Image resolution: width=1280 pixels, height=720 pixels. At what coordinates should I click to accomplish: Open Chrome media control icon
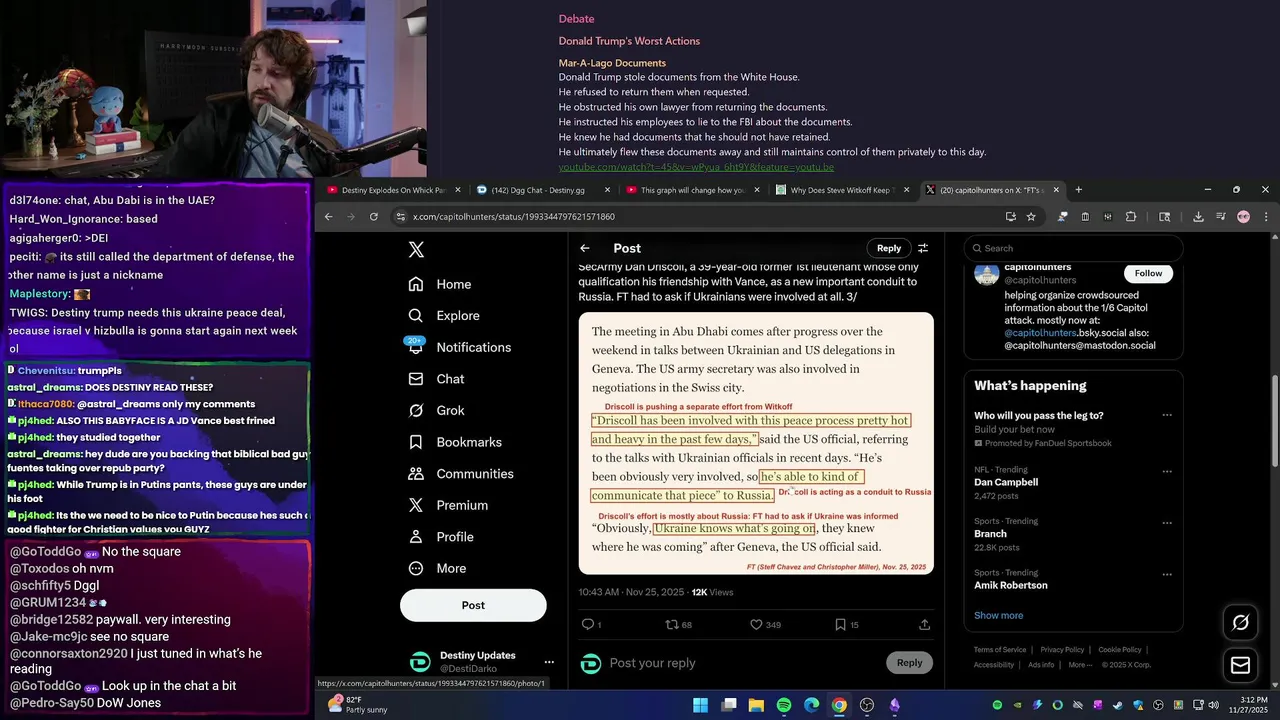coord(1220,217)
